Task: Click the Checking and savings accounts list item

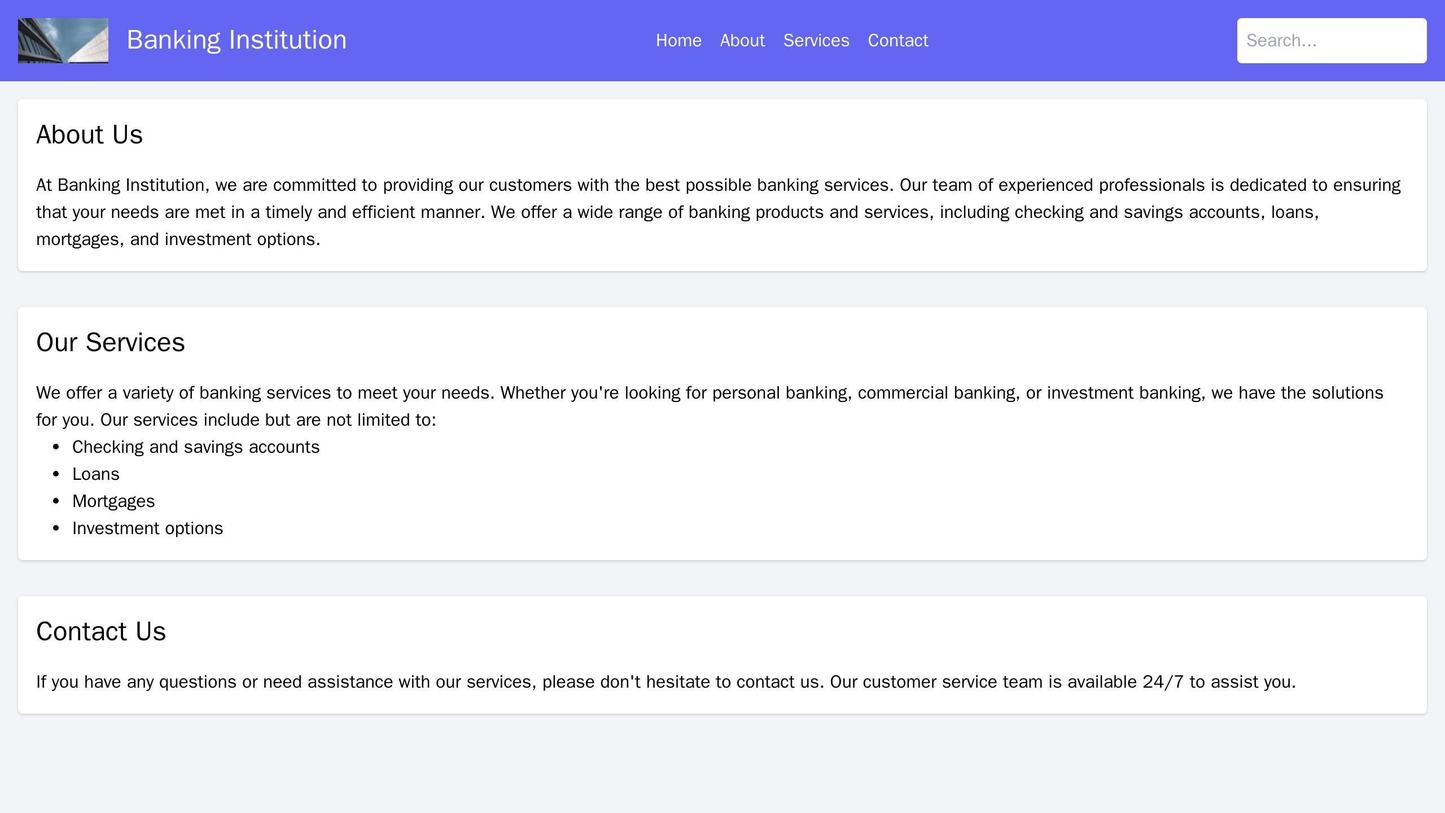Action: 195,446
